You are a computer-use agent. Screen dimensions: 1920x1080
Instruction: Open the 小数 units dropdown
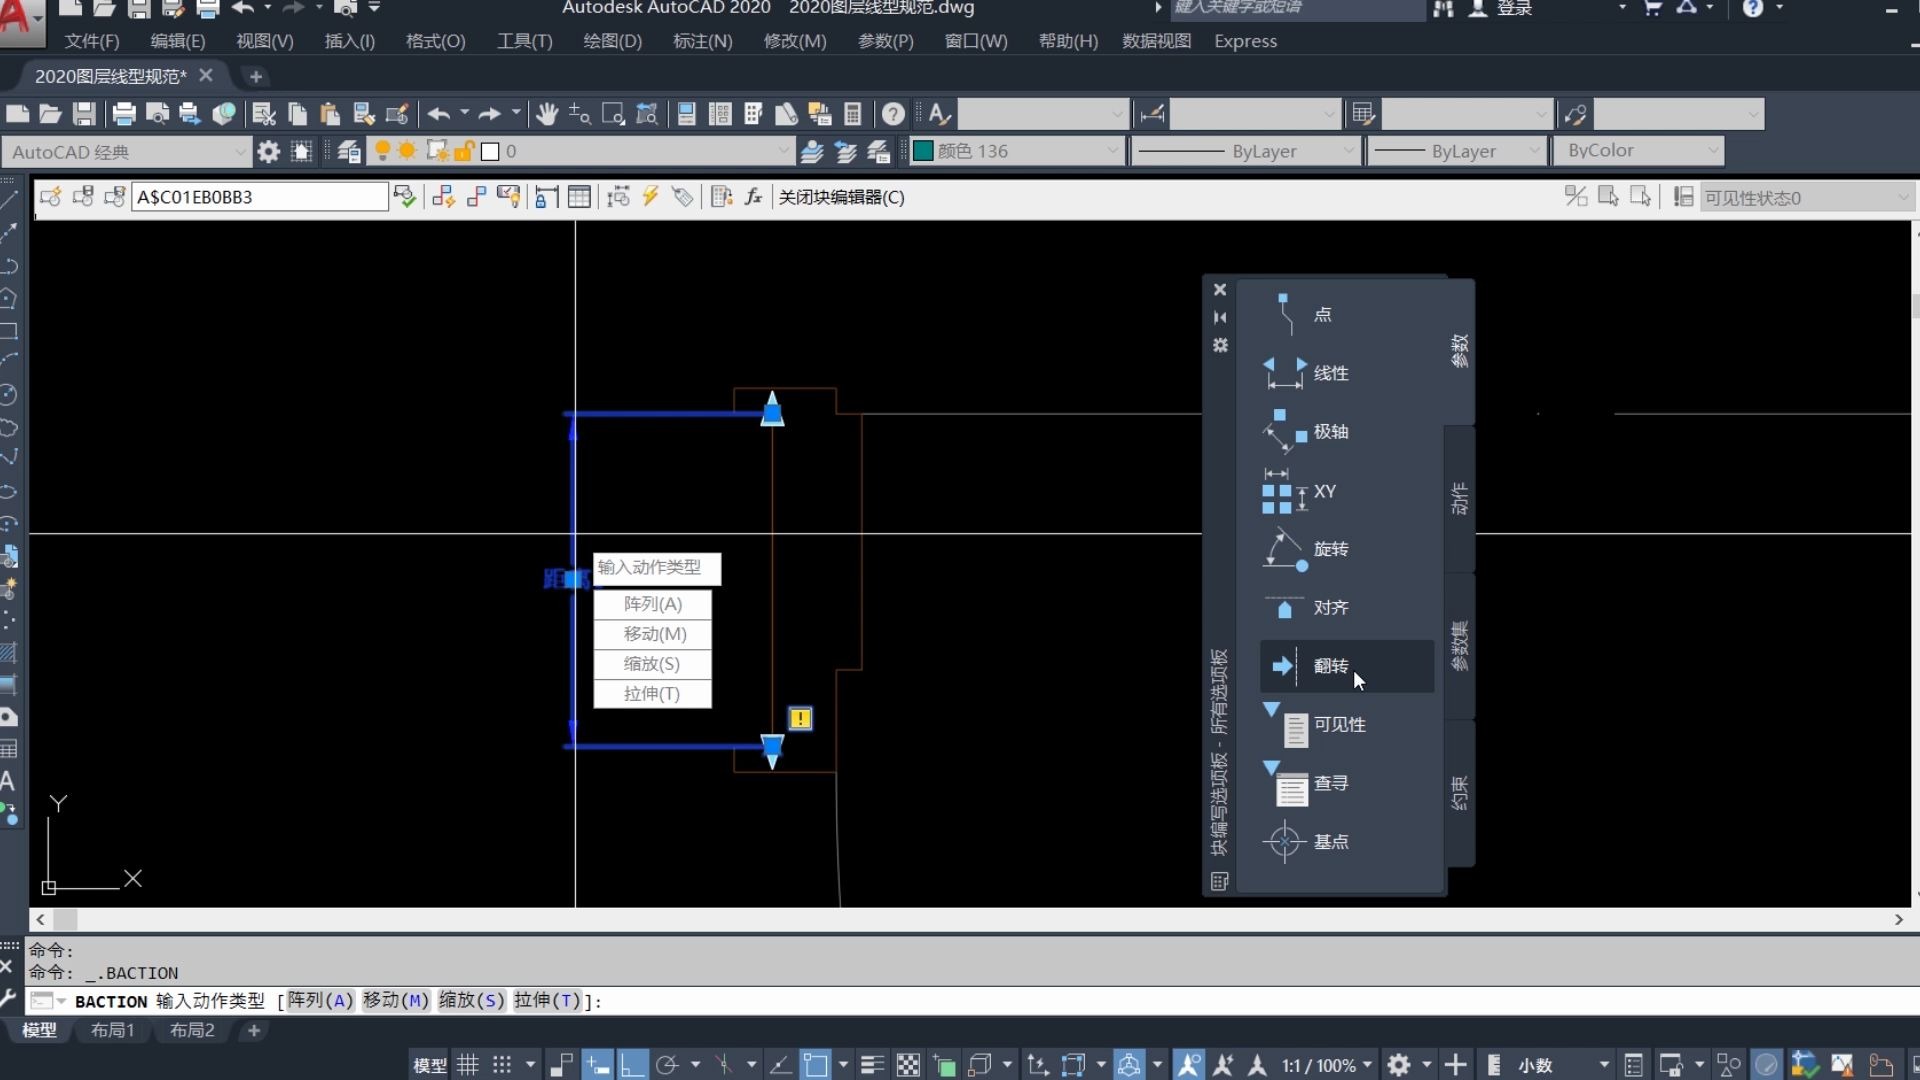tap(1563, 1066)
